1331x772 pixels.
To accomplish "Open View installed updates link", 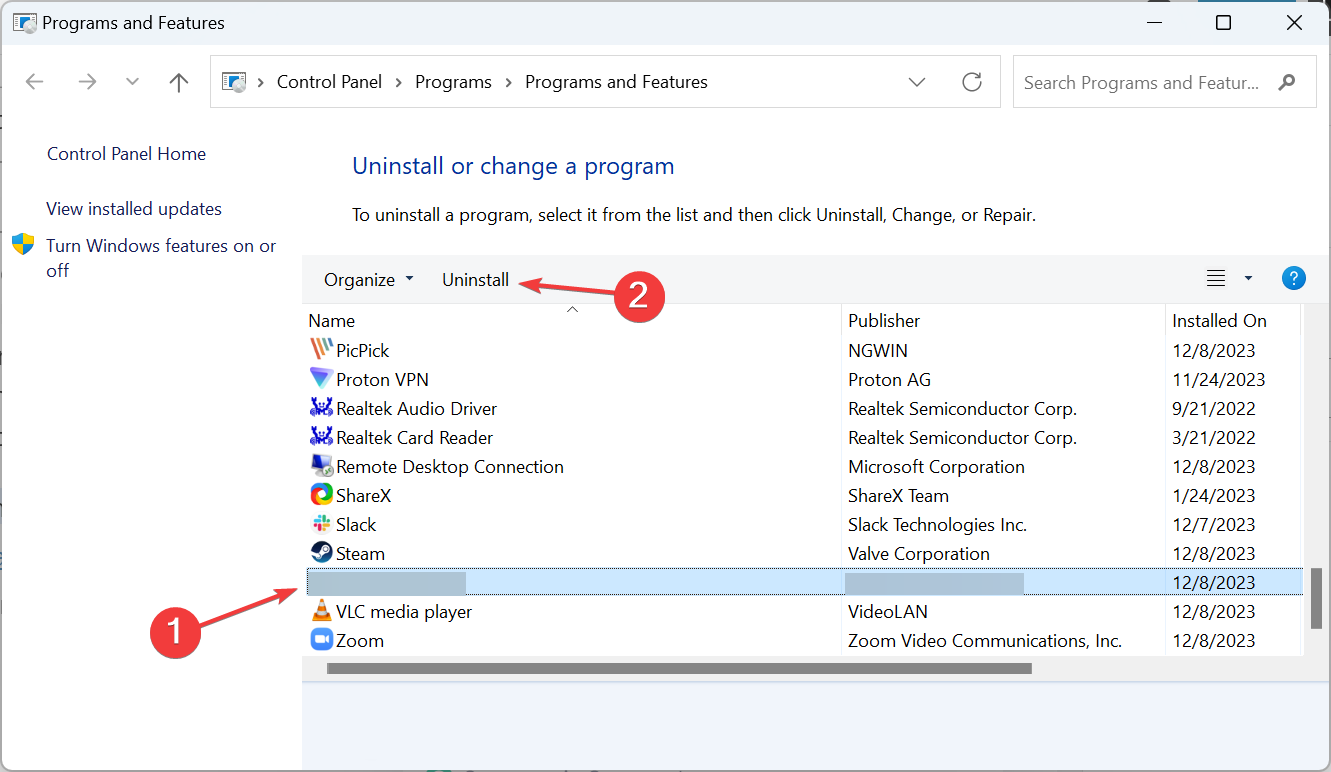I will pos(134,208).
